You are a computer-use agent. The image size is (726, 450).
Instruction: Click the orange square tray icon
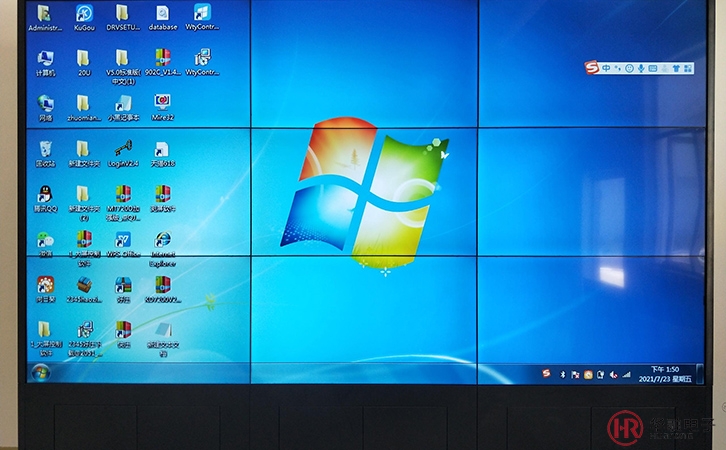588,375
